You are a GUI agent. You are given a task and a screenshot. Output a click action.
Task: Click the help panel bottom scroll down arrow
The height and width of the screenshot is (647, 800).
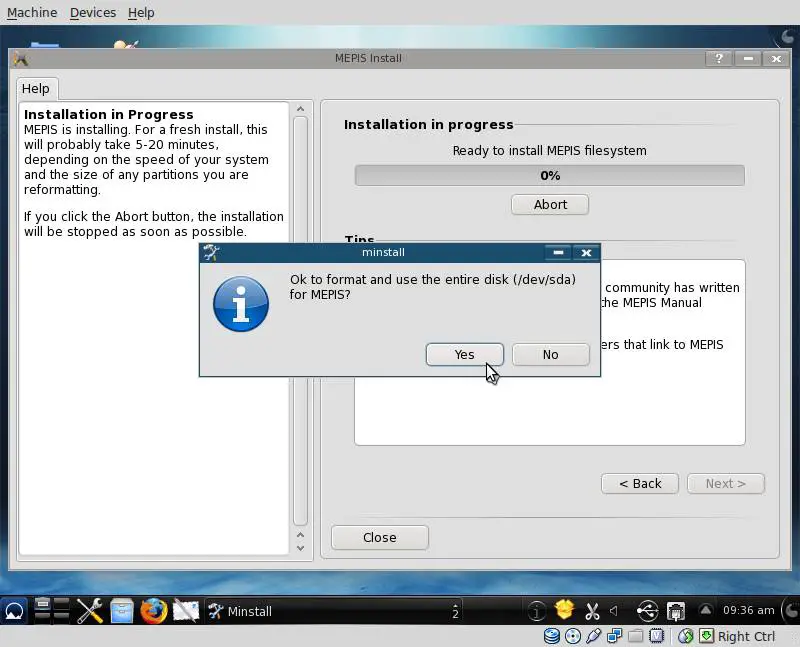click(301, 549)
